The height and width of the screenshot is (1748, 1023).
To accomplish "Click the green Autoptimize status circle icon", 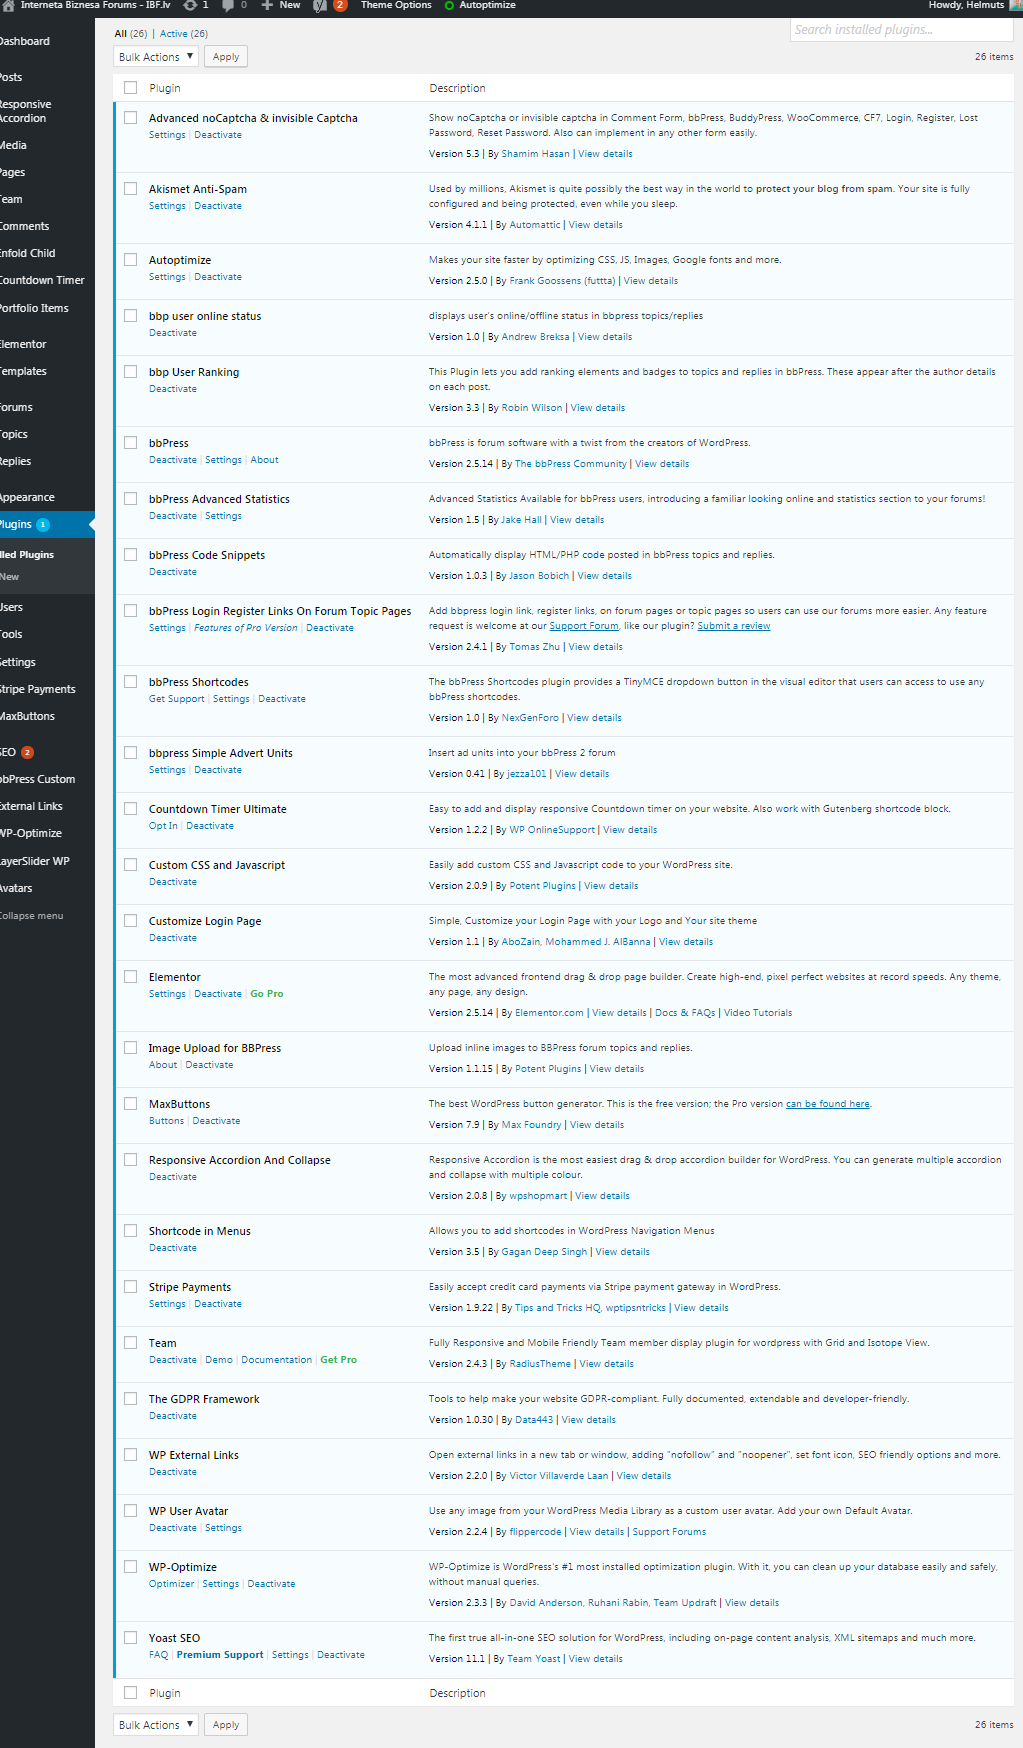I will click(x=449, y=5).
